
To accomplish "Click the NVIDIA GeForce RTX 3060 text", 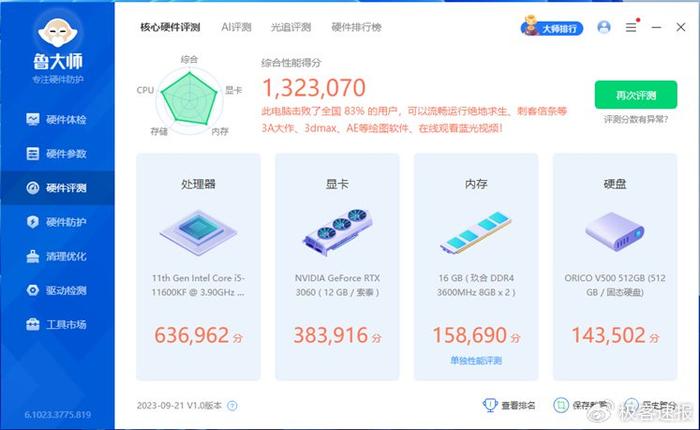I will tap(338, 285).
